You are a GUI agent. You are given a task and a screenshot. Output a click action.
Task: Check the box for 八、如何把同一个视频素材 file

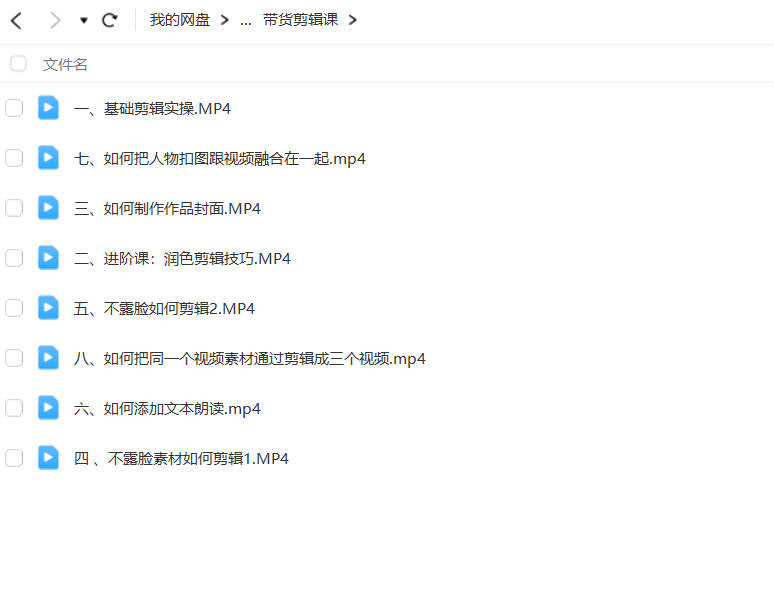14,358
